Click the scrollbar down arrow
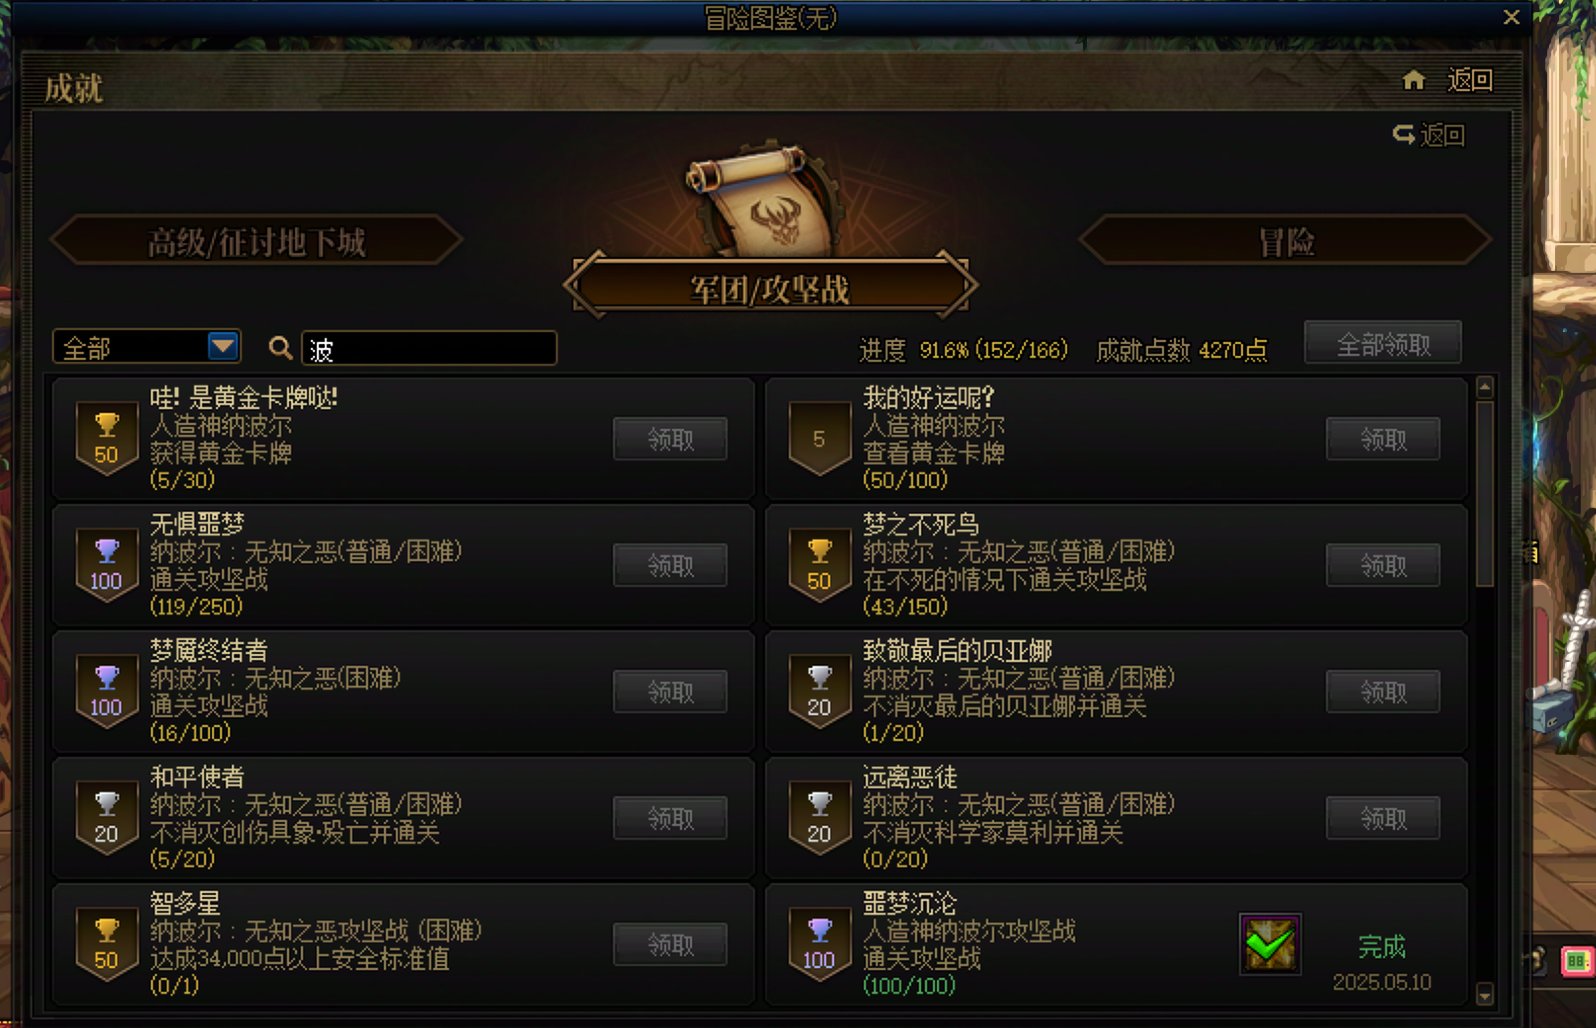The height and width of the screenshot is (1028, 1596). click(x=1485, y=994)
